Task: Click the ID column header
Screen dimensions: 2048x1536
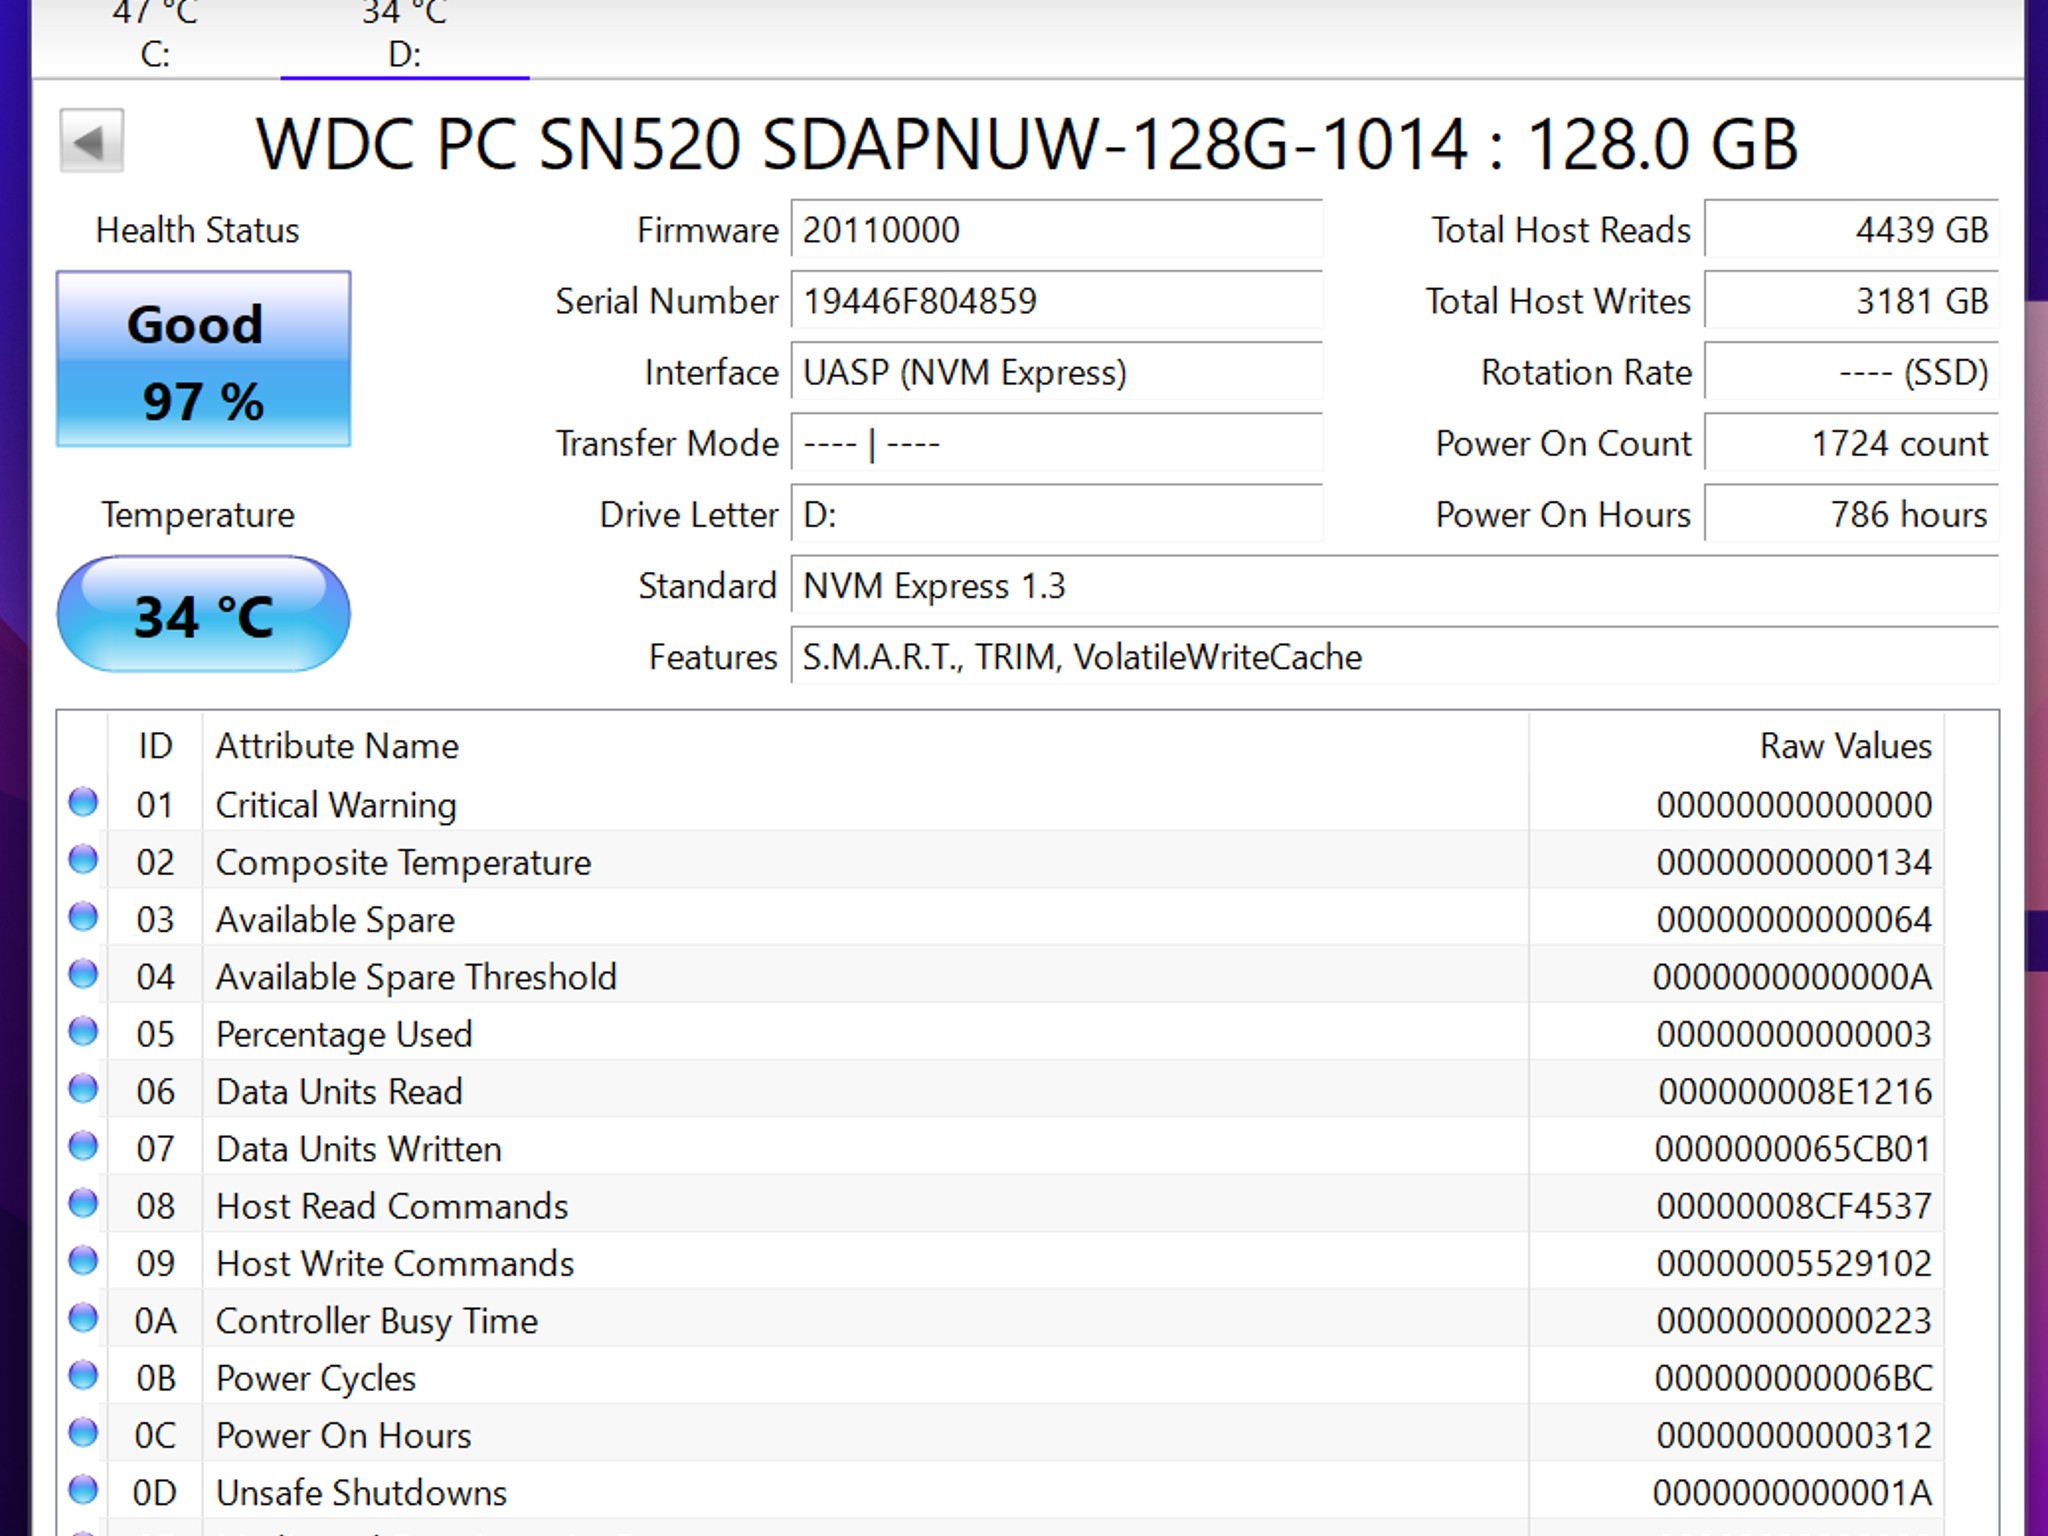Action: tap(155, 746)
